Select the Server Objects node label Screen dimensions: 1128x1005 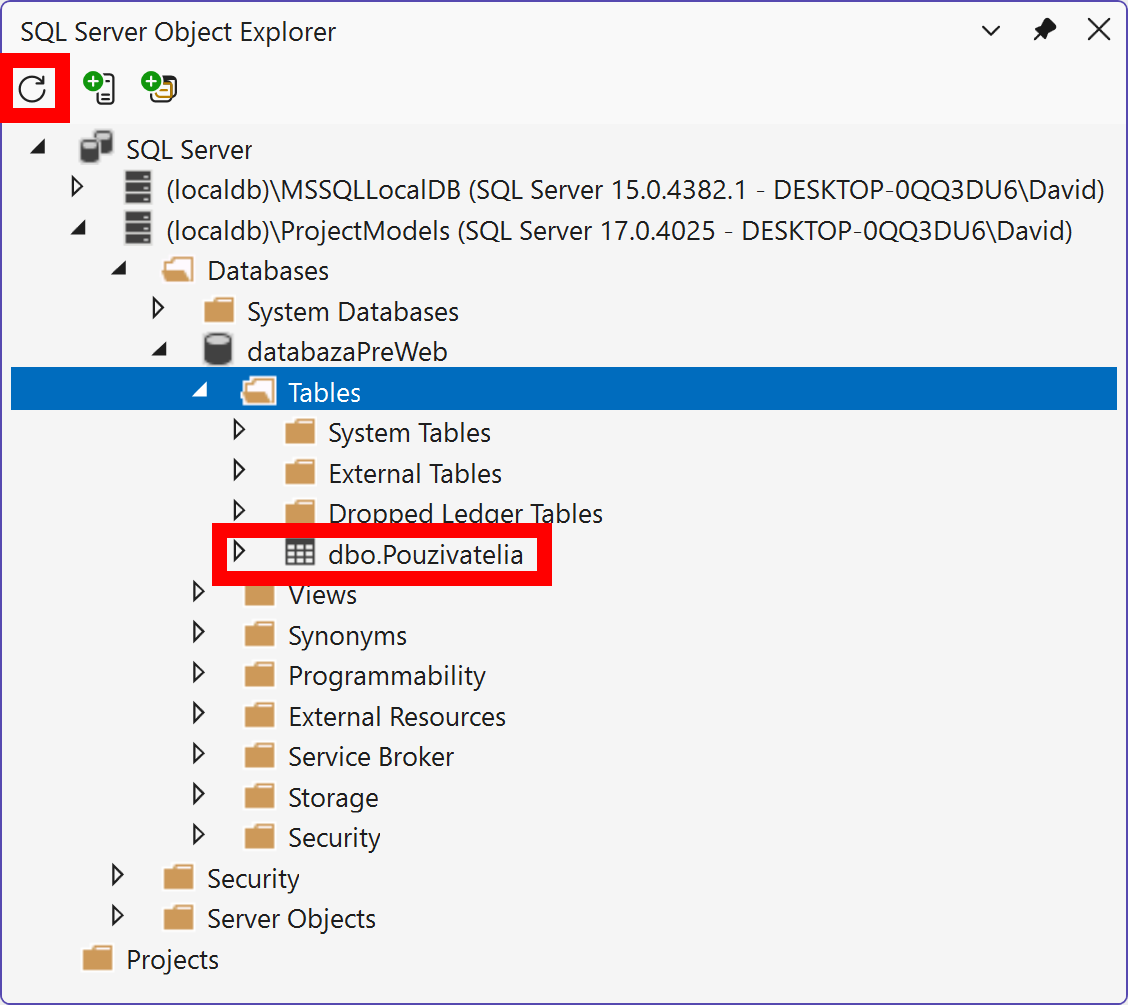291,919
